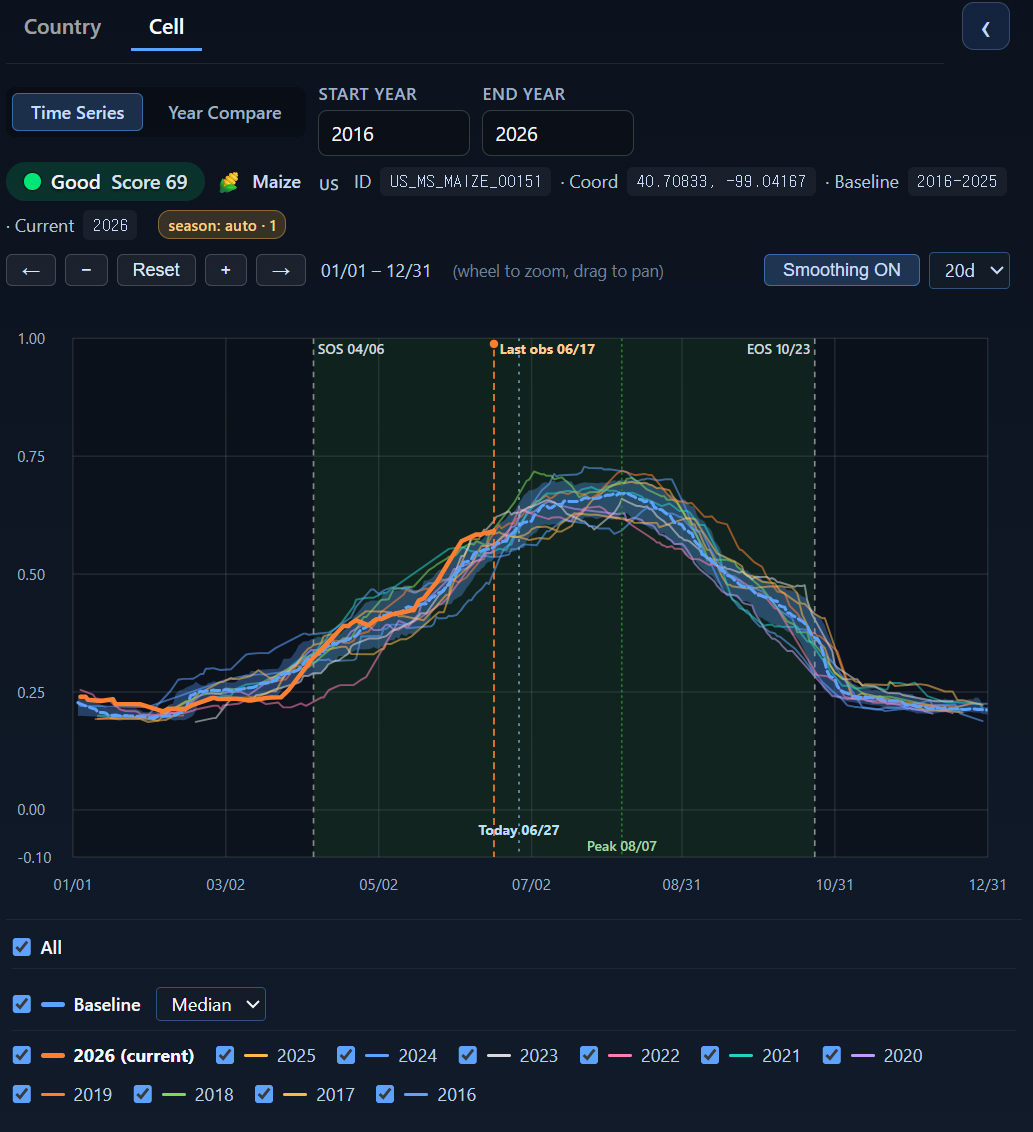
Task: Edit the Start Year field showing 2016
Action: pos(394,134)
